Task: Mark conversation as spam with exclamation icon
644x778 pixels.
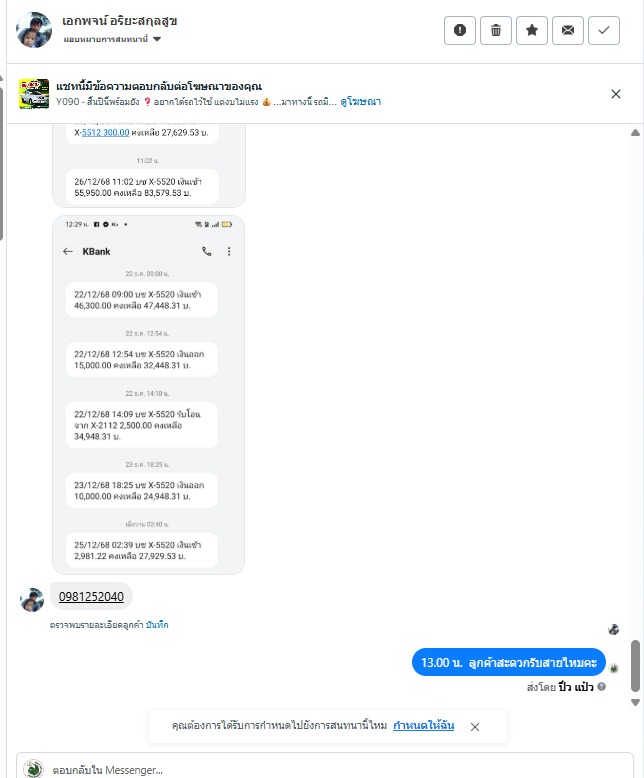Action: (x=459, y=30)
